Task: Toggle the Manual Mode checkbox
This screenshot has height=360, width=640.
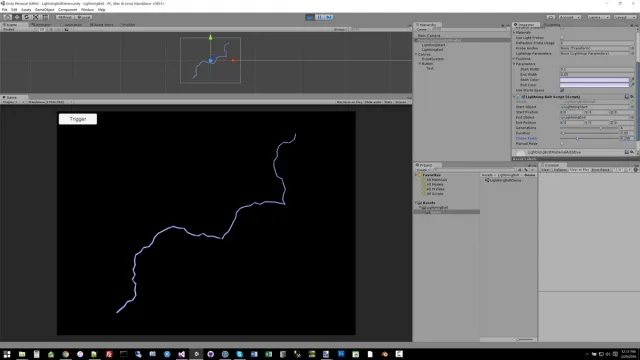Action: pos(562,144)
